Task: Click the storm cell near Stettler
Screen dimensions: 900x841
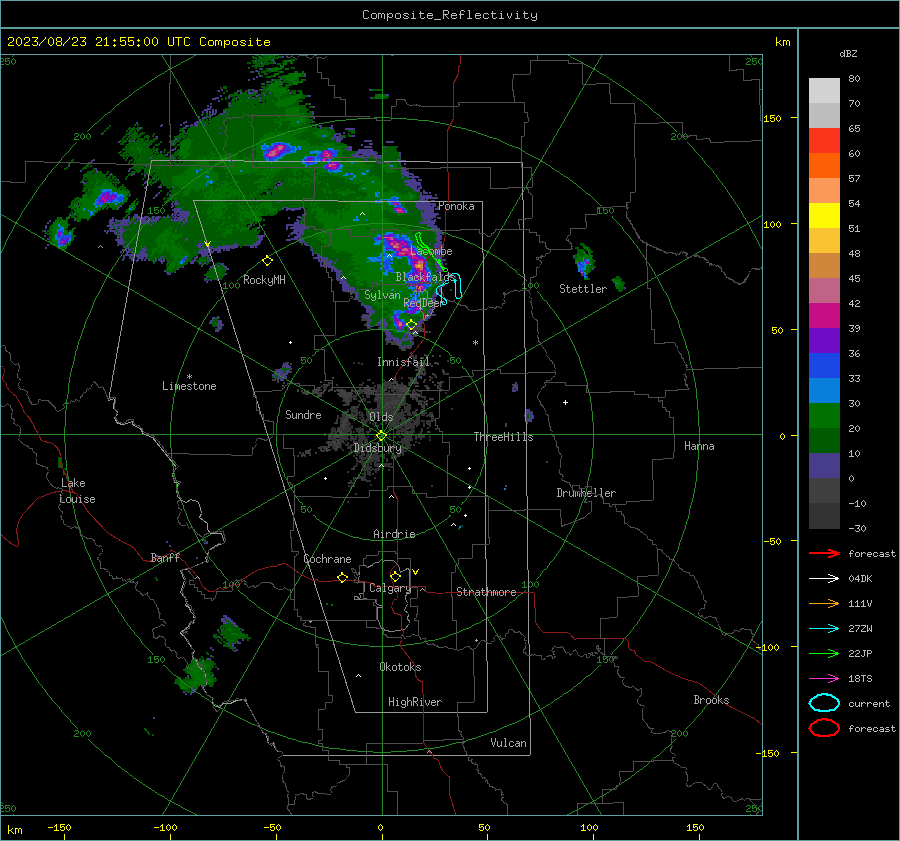Action: point(584,261)
